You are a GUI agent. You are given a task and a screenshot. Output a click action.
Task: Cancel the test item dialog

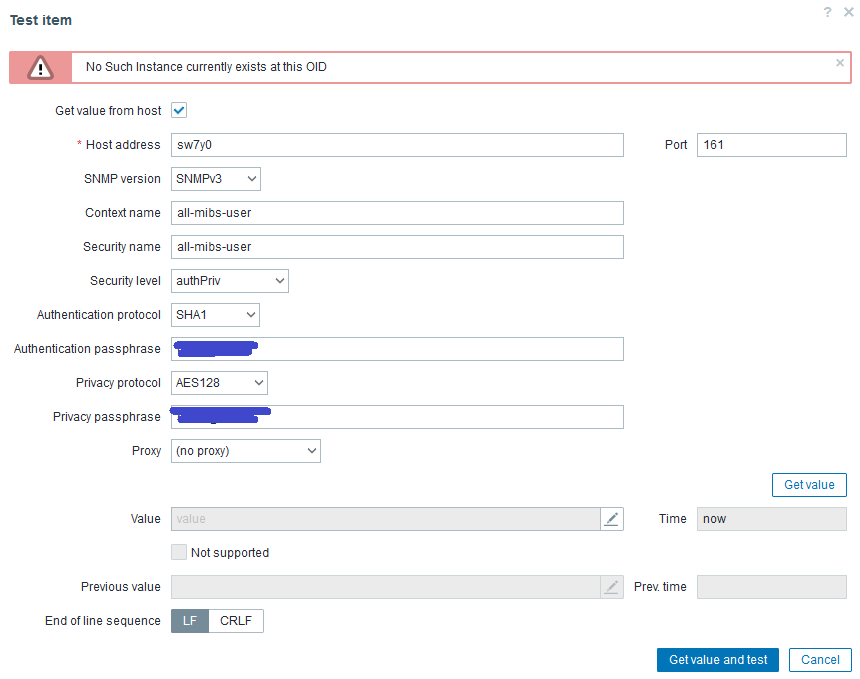tap(820, 660)
